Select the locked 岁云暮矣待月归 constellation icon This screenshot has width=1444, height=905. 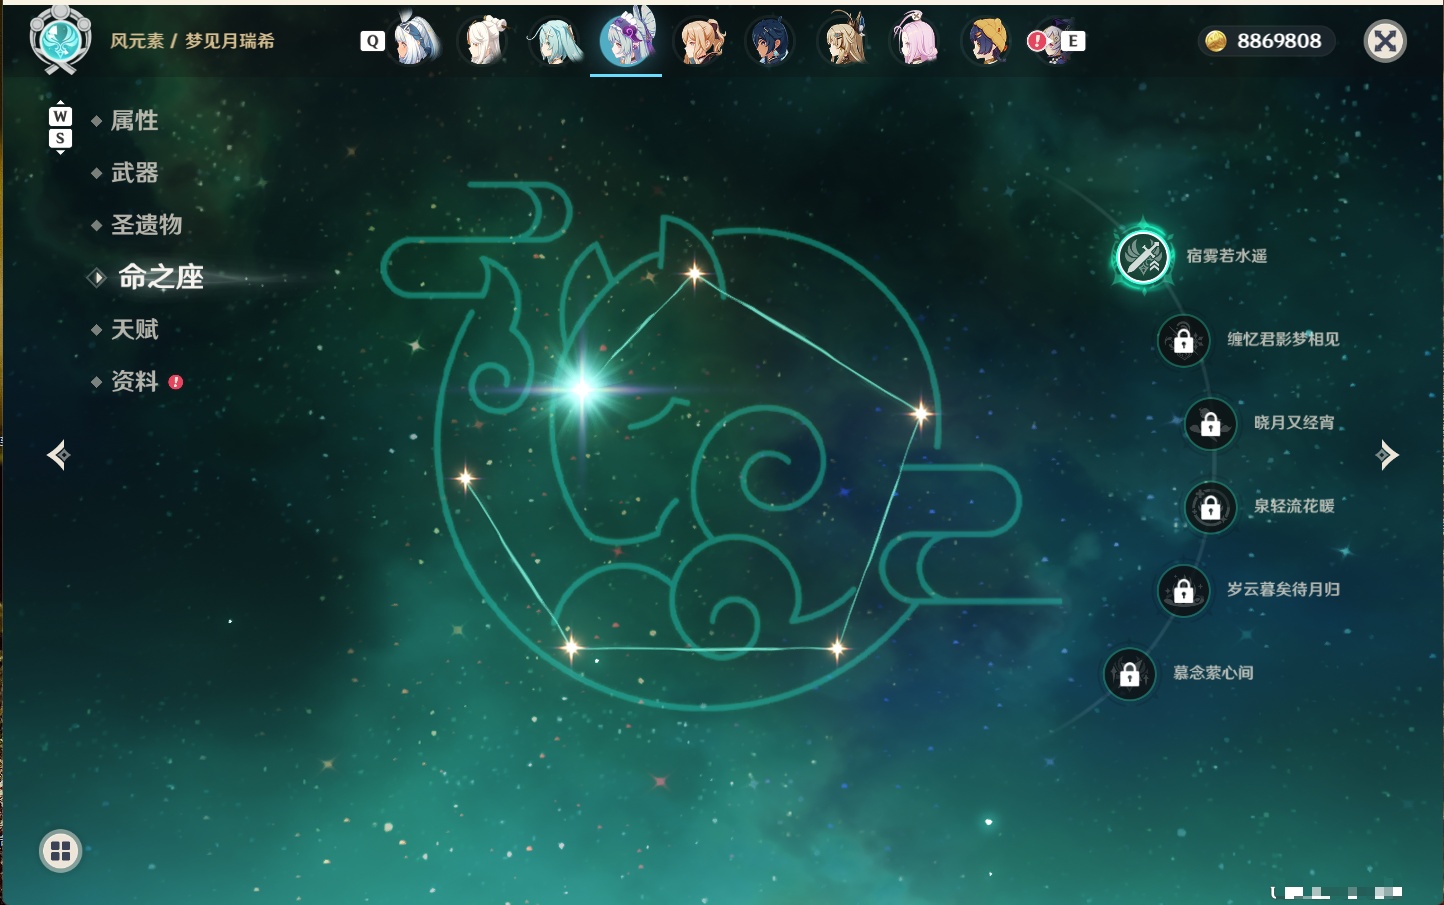pyautogui.click(x=1183, y=590)
